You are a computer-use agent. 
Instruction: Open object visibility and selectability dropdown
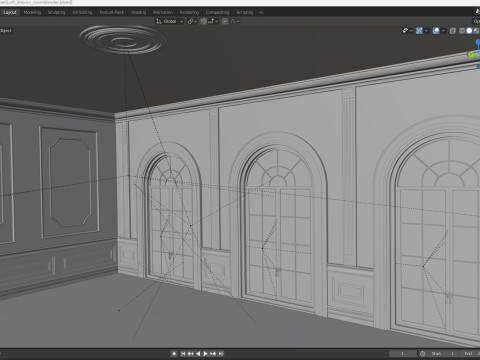[407, 31]
